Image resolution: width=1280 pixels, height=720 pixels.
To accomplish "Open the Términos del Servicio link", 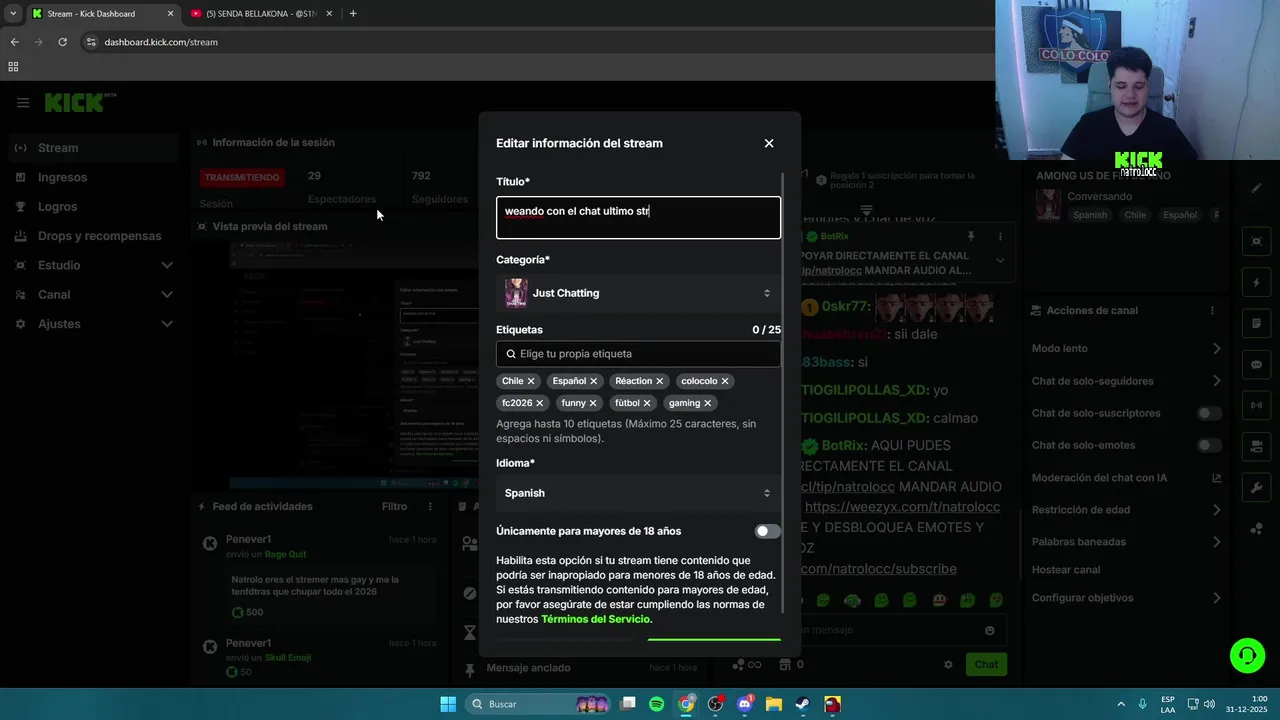I will (597, 620).
